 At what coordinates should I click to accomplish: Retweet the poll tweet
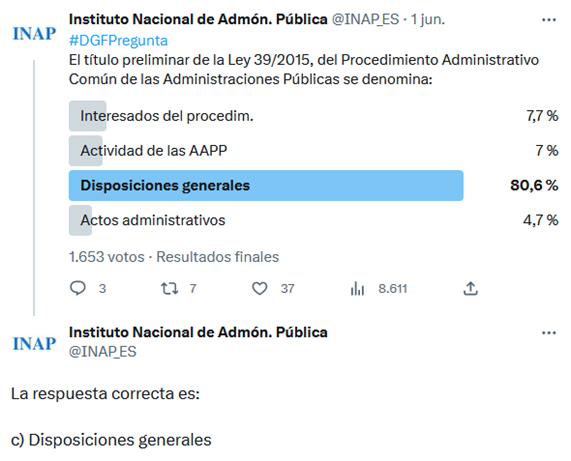(x=169, y=288)
